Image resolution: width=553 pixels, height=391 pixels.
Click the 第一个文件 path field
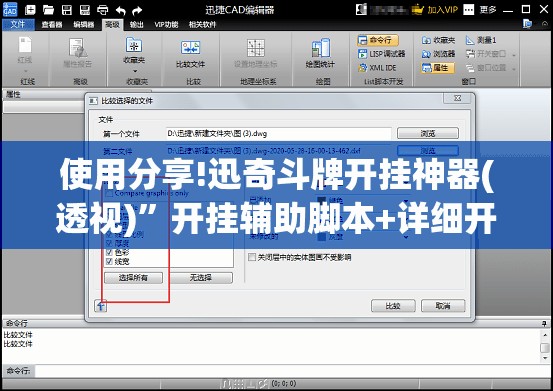pyautogui.click(x=279, y=134)
